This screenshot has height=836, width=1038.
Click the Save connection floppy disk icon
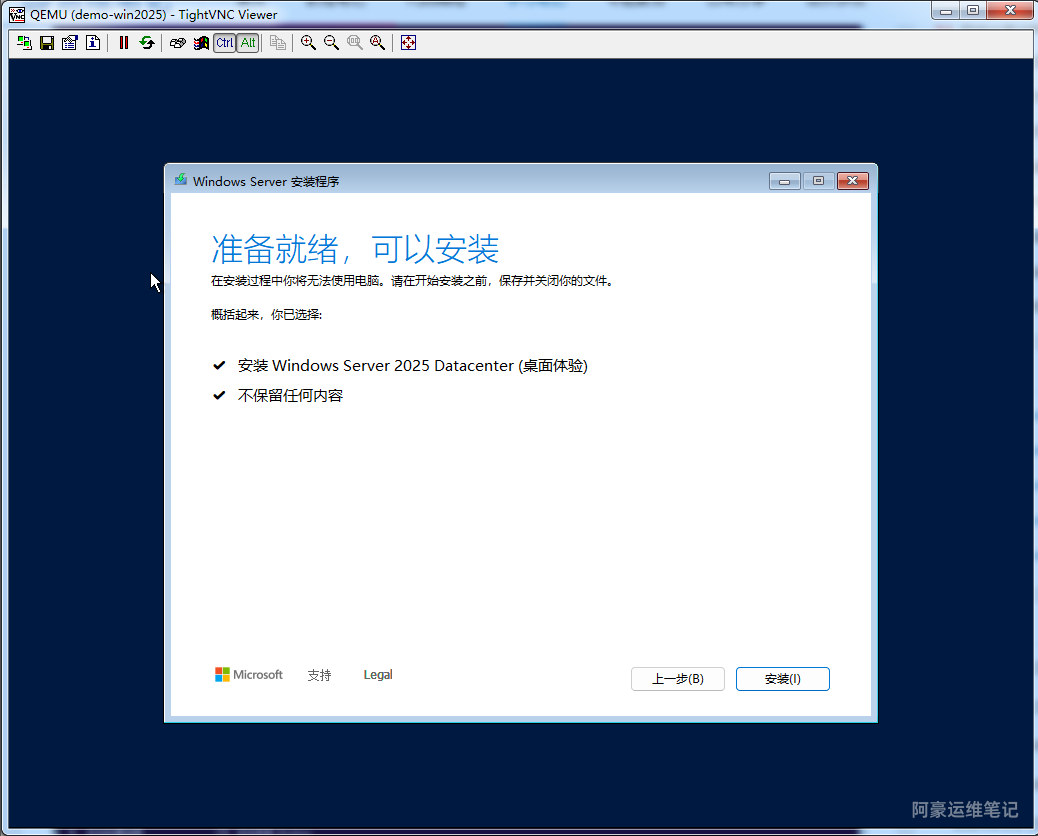(46, 43)
